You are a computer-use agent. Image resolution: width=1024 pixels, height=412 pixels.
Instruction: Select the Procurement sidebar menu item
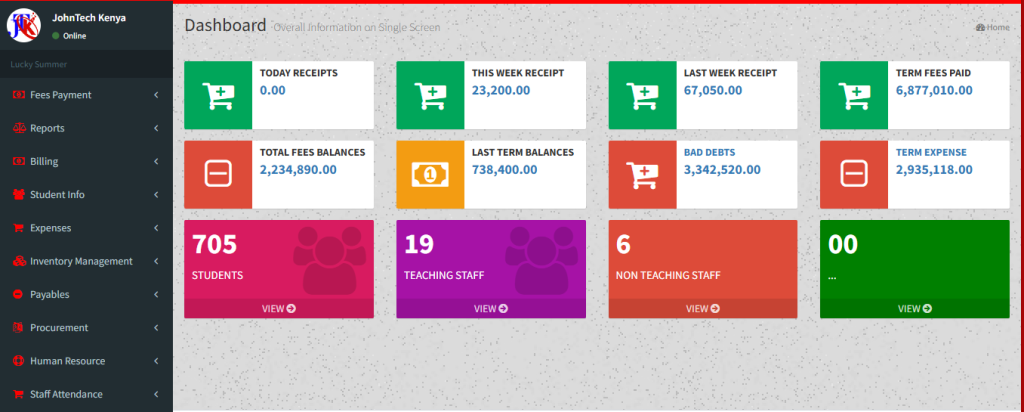(58, 328)
